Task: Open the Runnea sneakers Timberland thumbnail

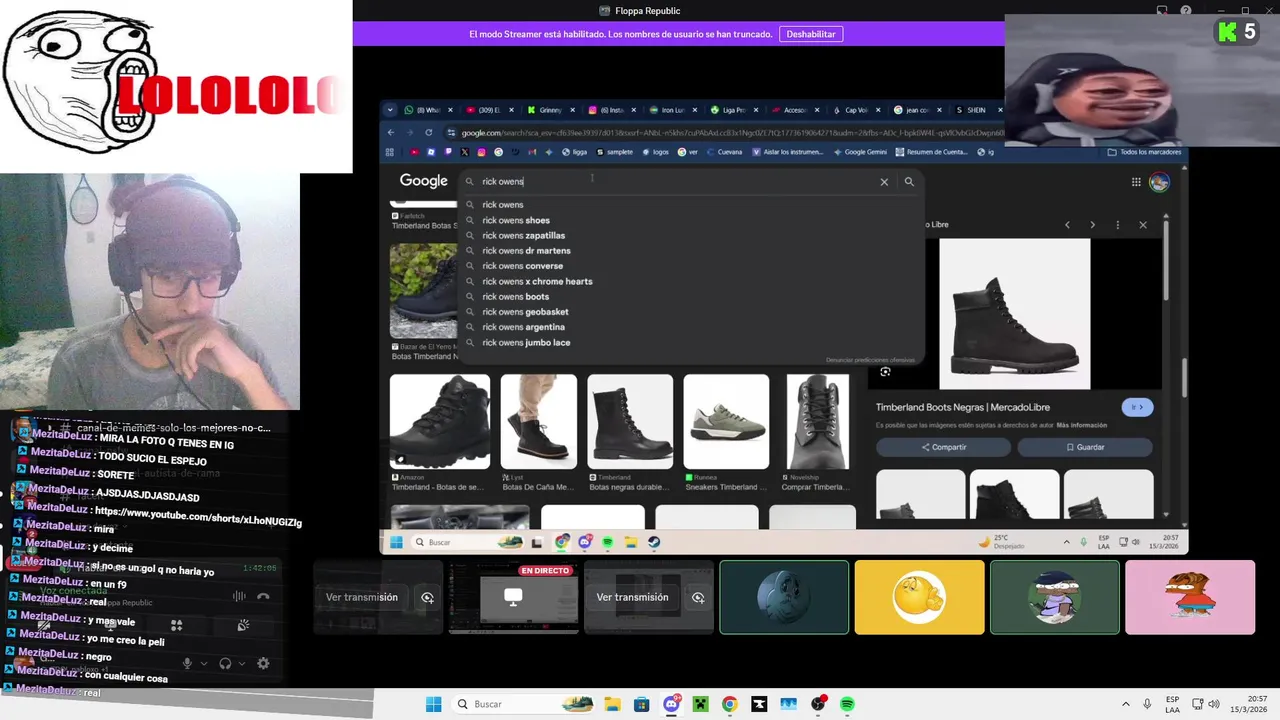Action: (726, 422)
